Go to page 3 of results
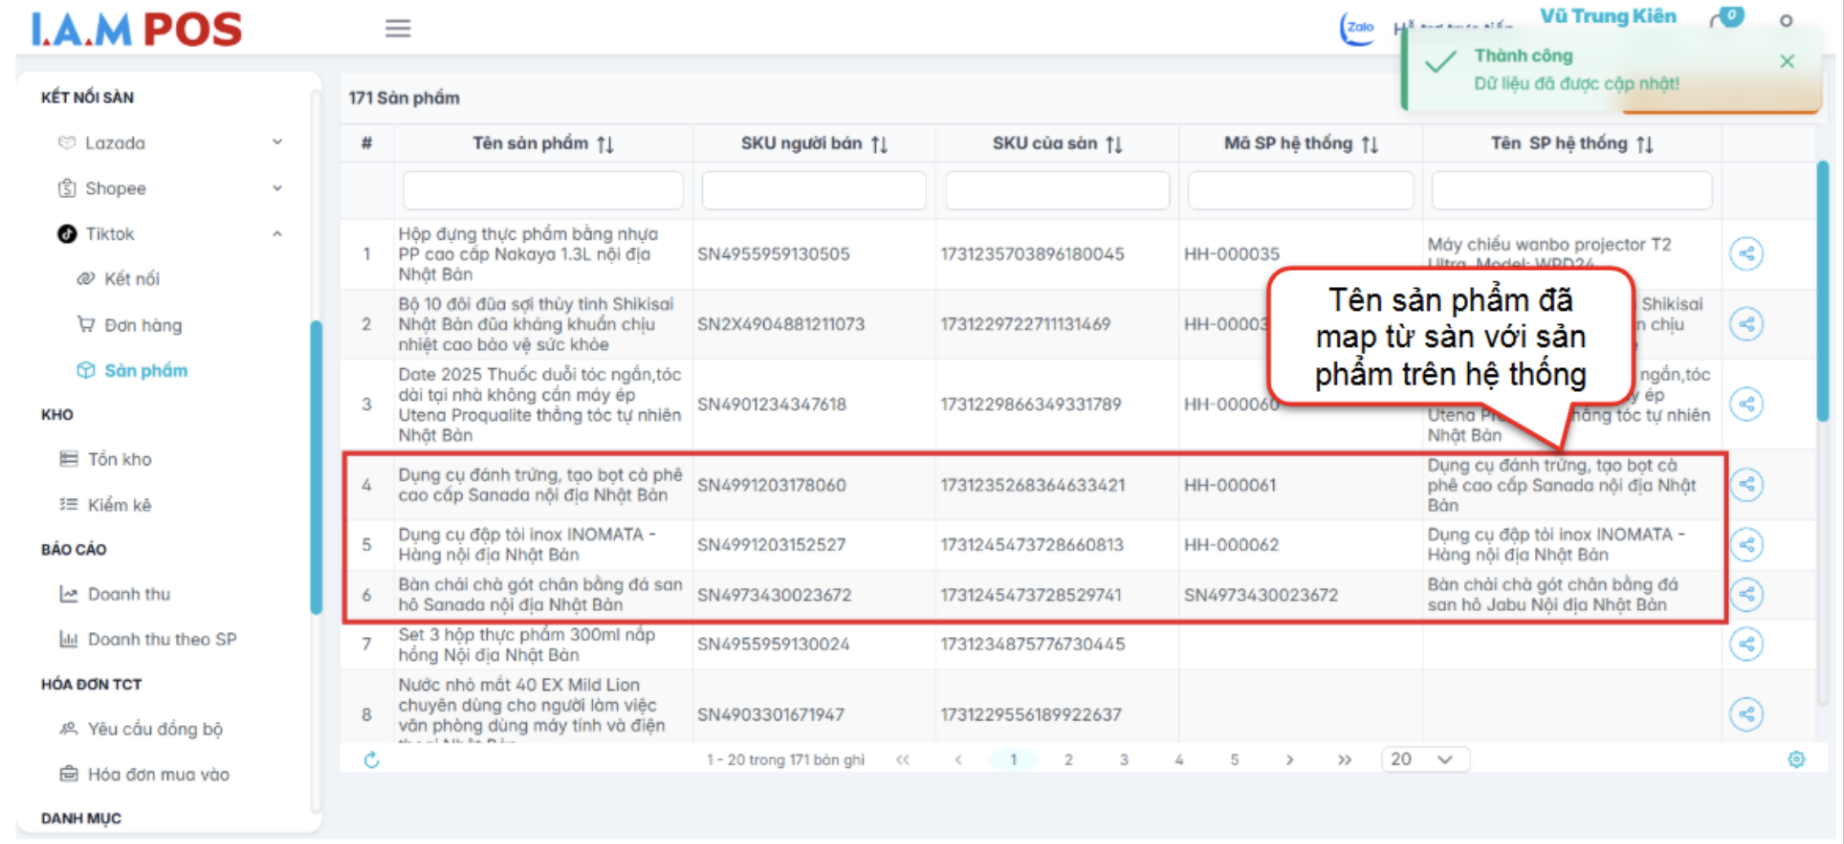The width and height of the screenshot is (1844, 844). (x=1124, y=760)
